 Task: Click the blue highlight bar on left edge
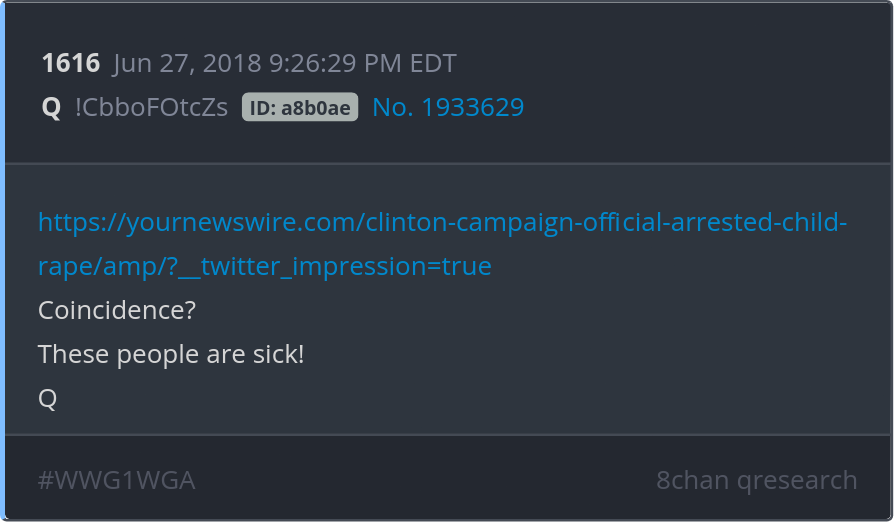[2, 261]
